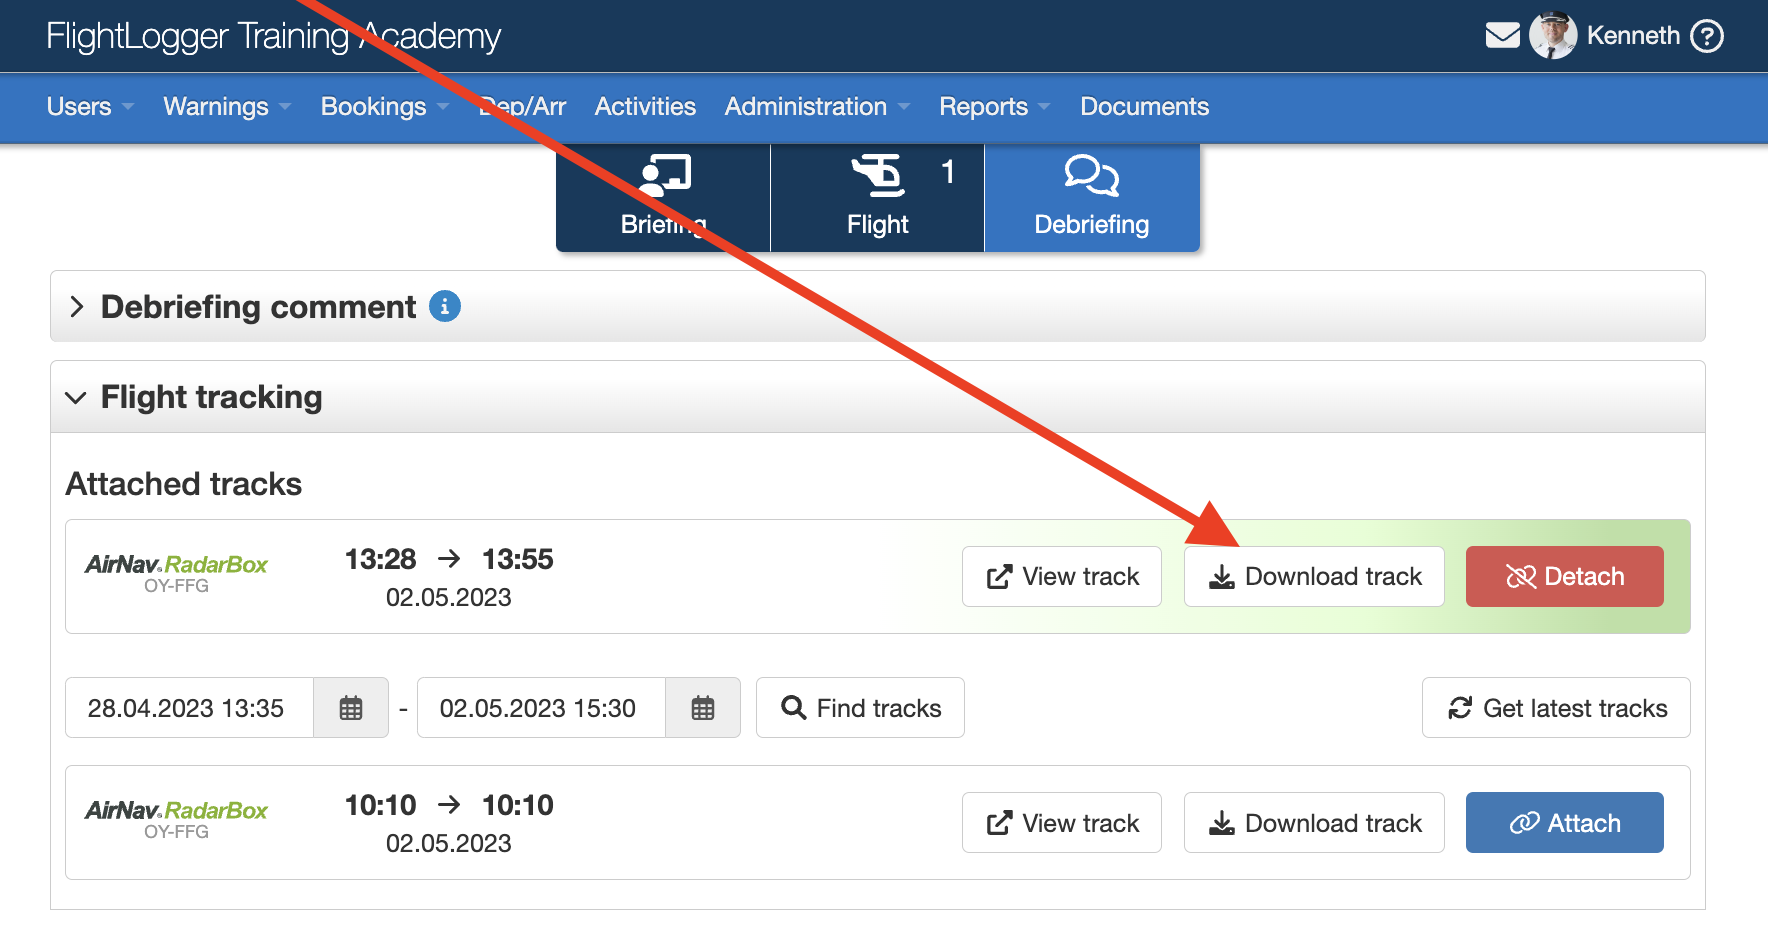Attach the 10:10 track
This screenshot has width=1768, height=952.
[x=1564, y=822]
